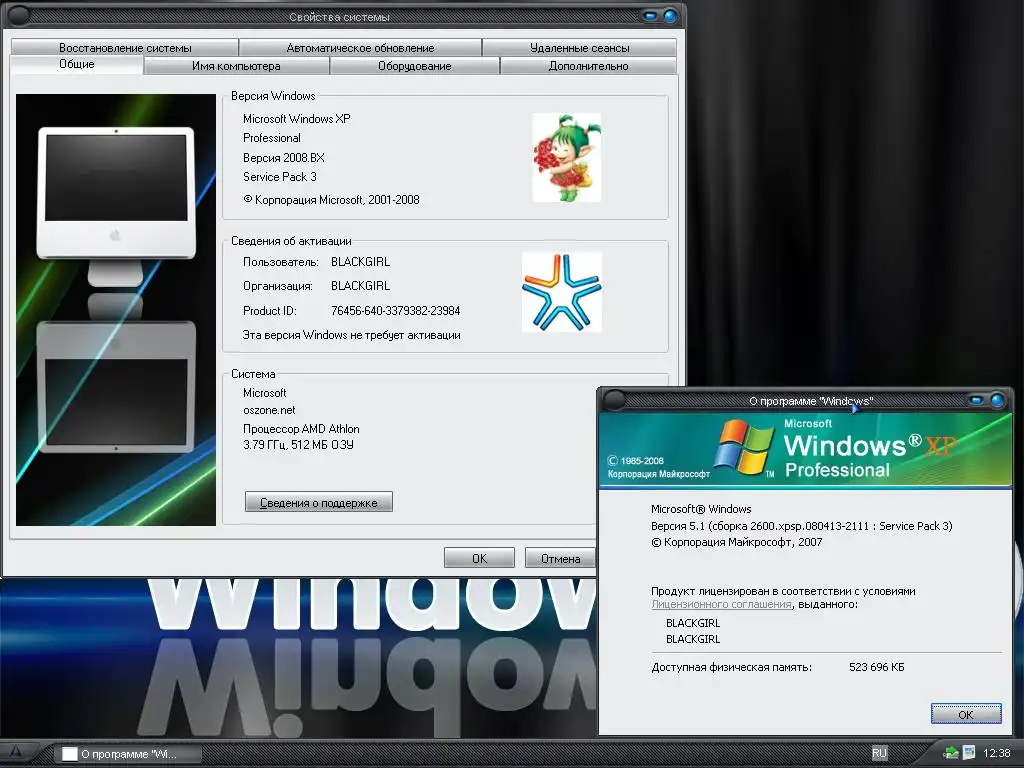1024x768 pixels.
Task: Click the Свойства системы title bar text
Action: click(340, 17)
